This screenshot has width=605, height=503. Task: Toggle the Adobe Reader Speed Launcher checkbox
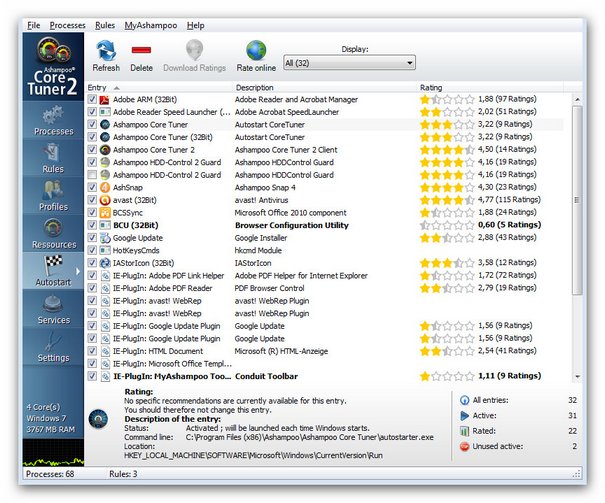coord(92,112)
